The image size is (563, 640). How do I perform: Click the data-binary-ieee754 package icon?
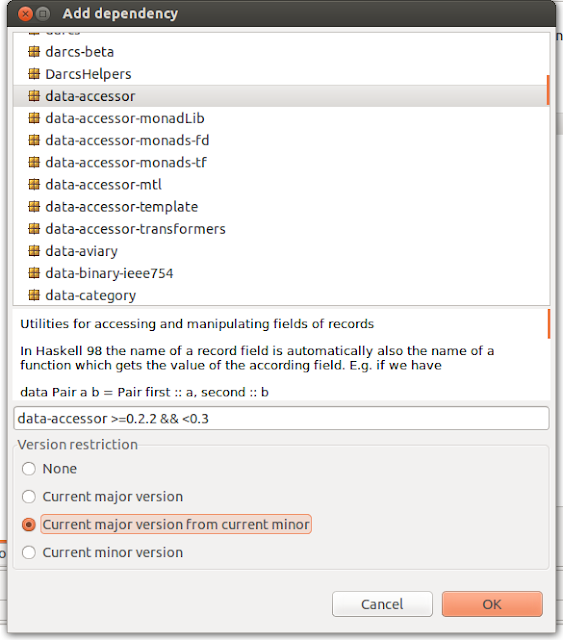coord(34,273)
